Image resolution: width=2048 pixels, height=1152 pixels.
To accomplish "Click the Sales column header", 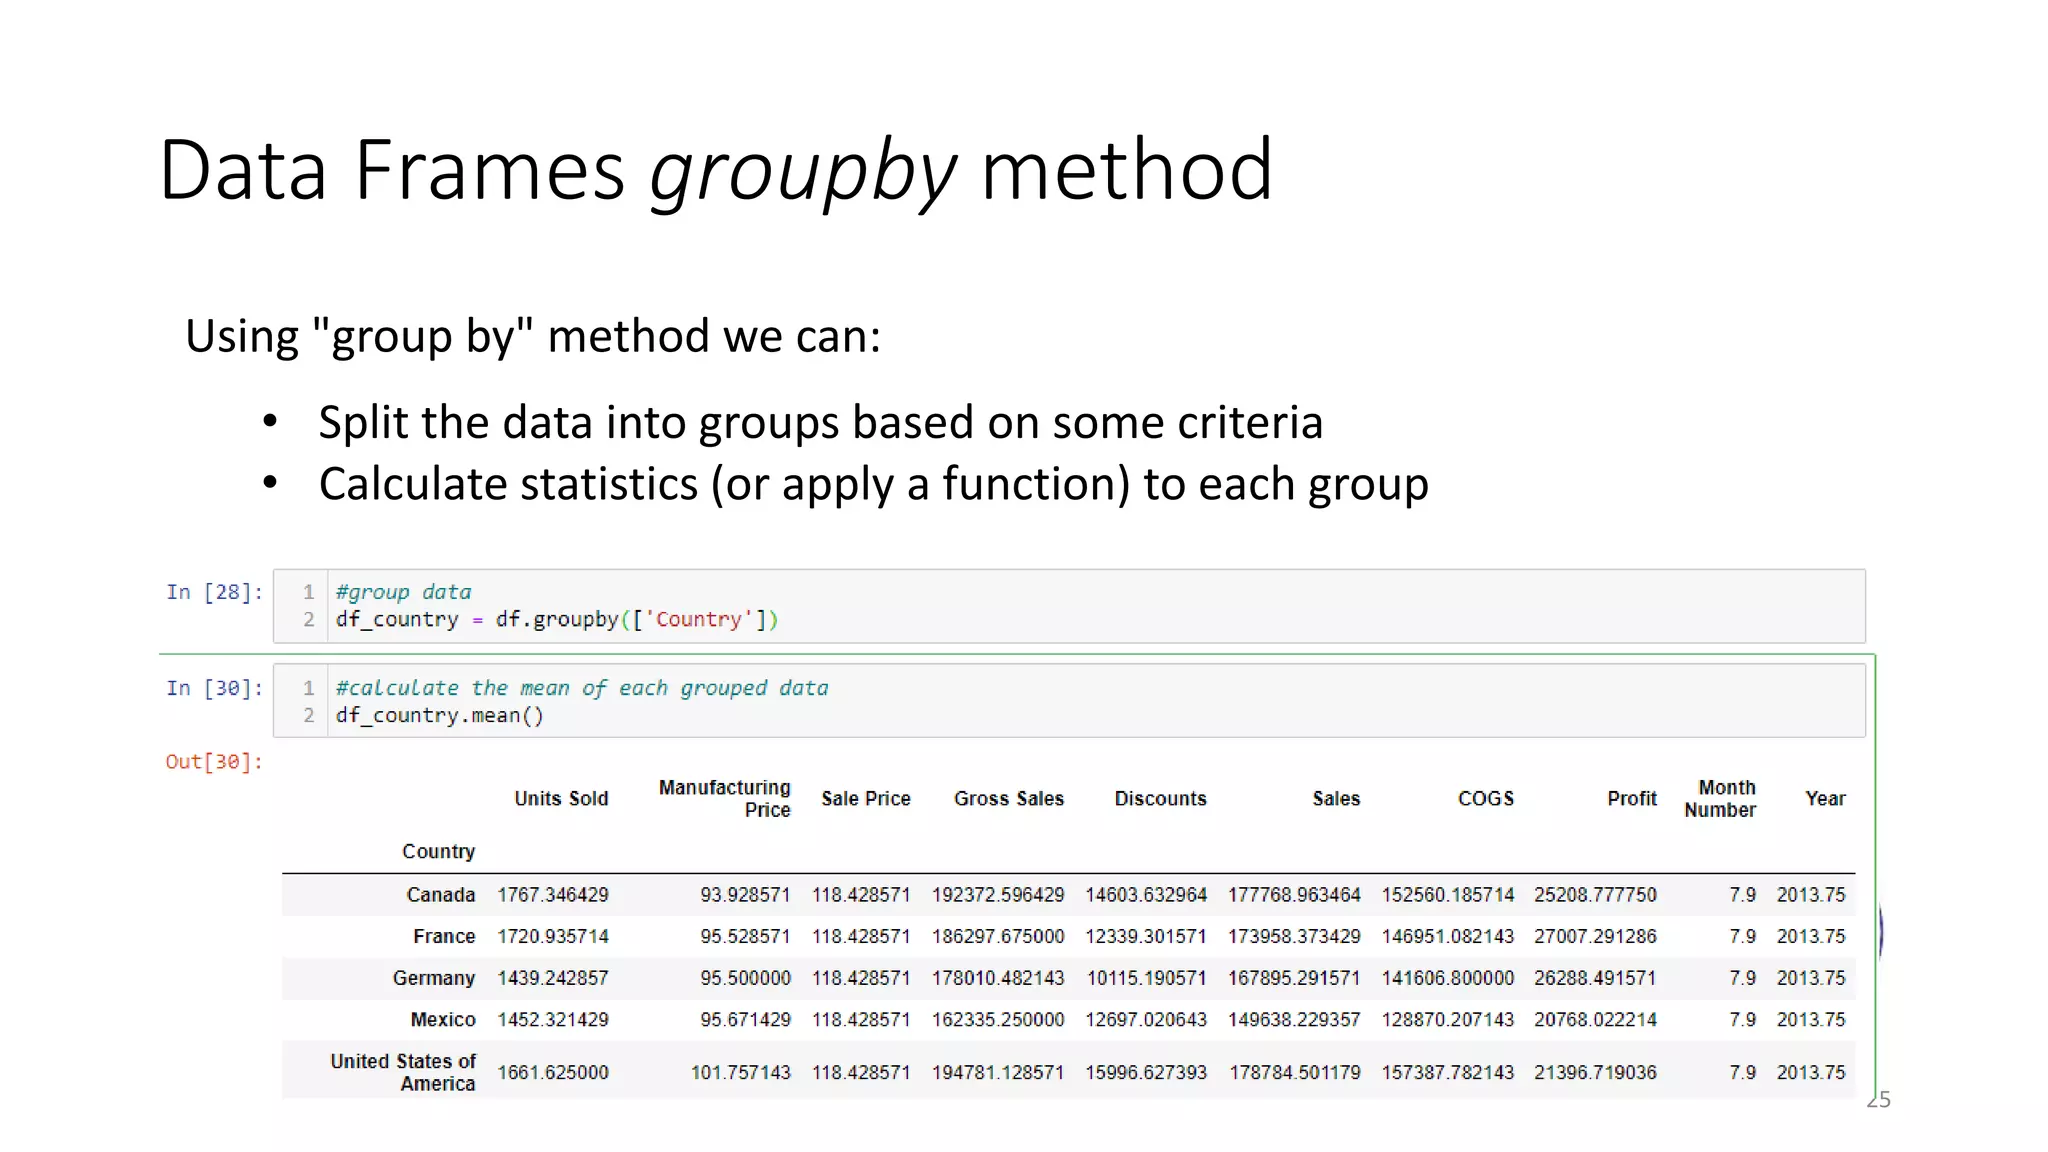I will (x=1336, y=799).
